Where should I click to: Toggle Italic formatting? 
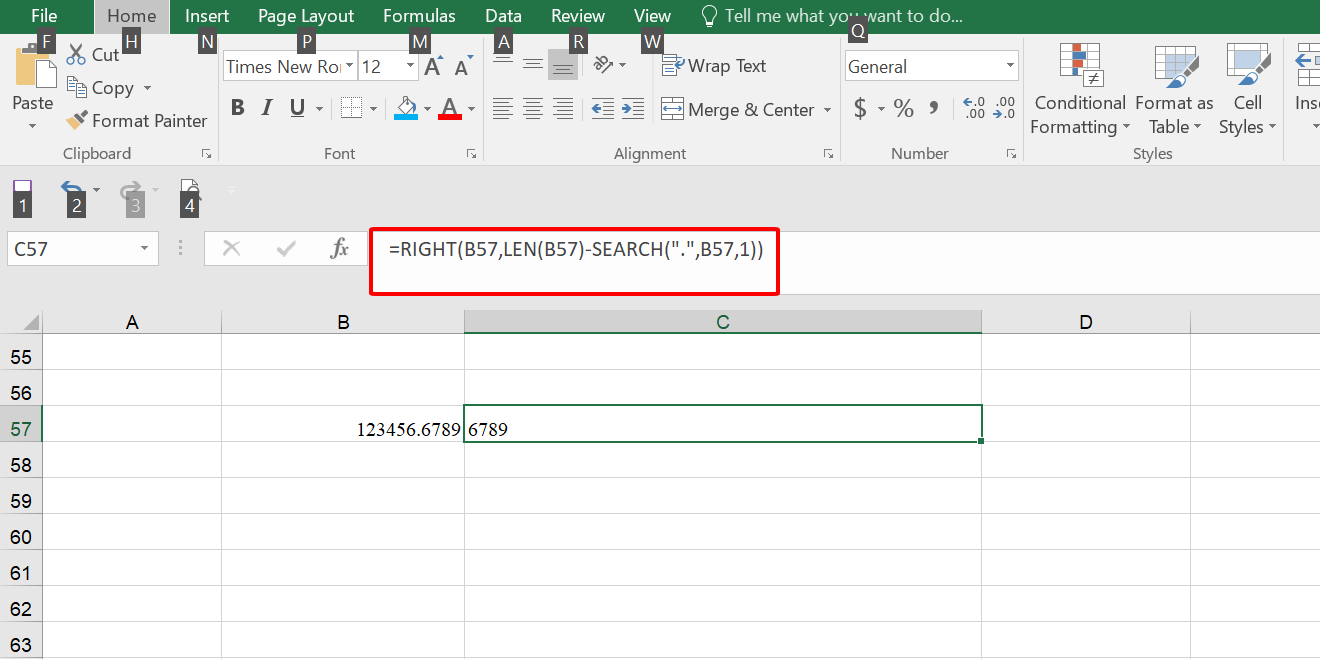coord(267,108)
